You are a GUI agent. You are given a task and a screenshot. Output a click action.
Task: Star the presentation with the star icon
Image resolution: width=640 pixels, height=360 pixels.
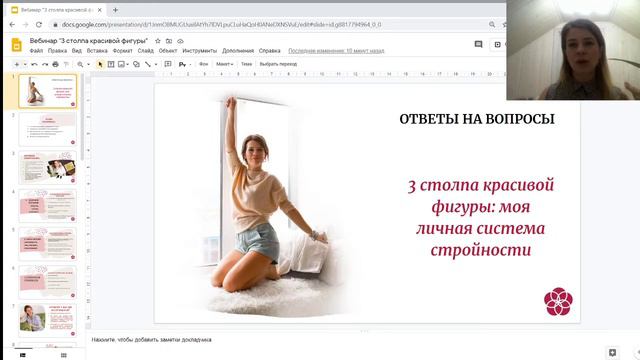(x=158, y=41)
